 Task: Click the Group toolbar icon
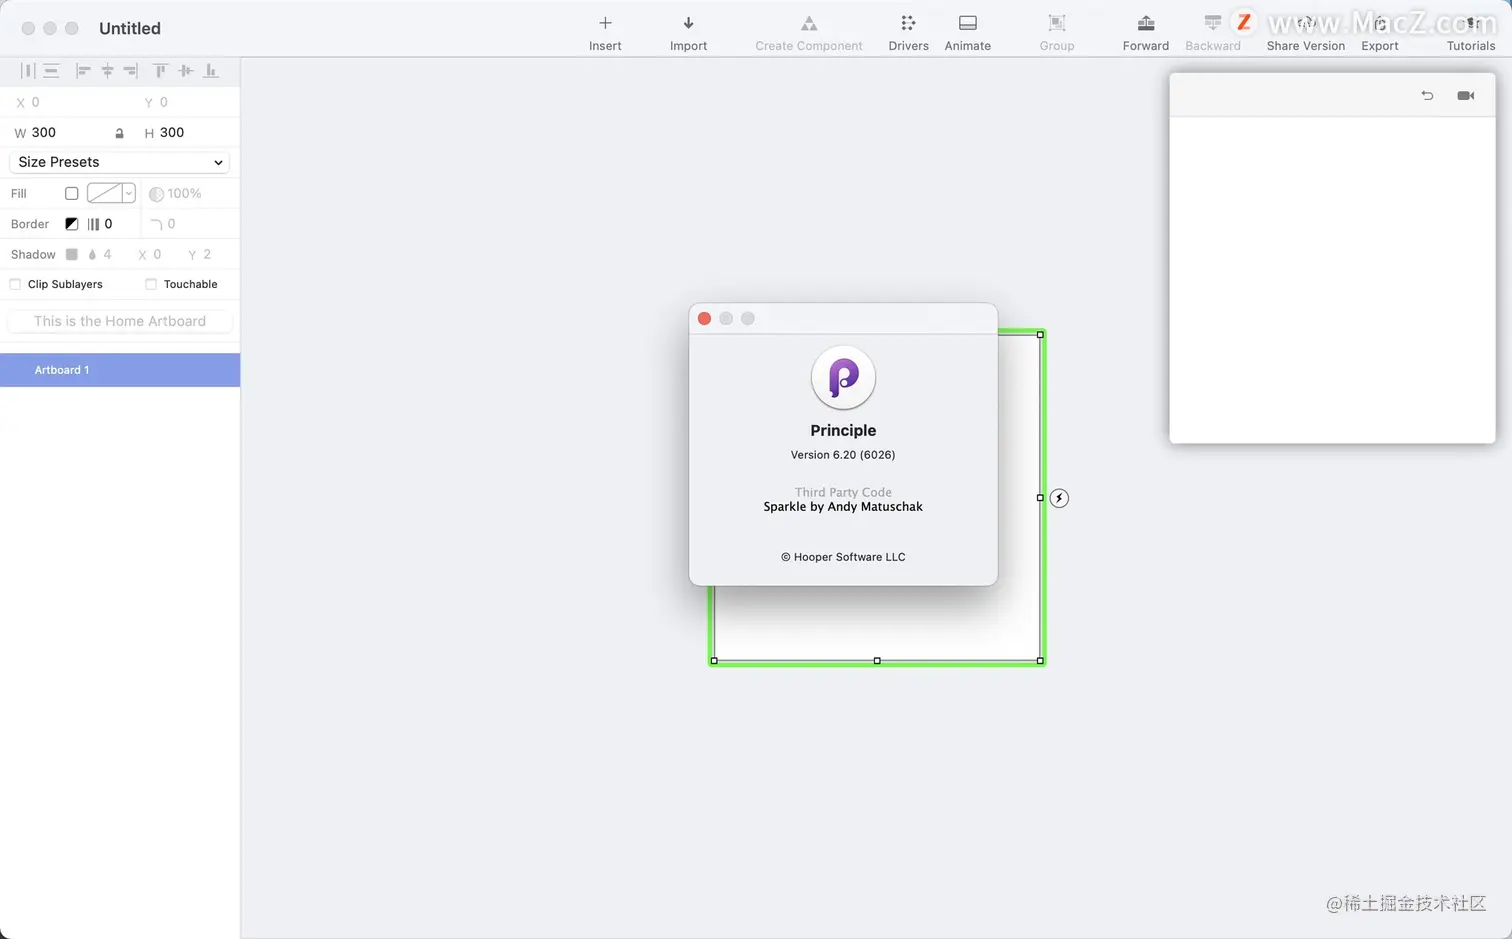point(1057,23)
